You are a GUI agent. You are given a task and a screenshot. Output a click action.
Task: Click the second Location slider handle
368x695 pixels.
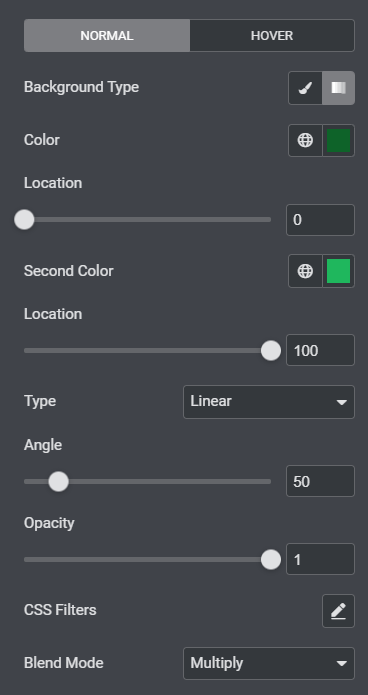click(271, 351)
